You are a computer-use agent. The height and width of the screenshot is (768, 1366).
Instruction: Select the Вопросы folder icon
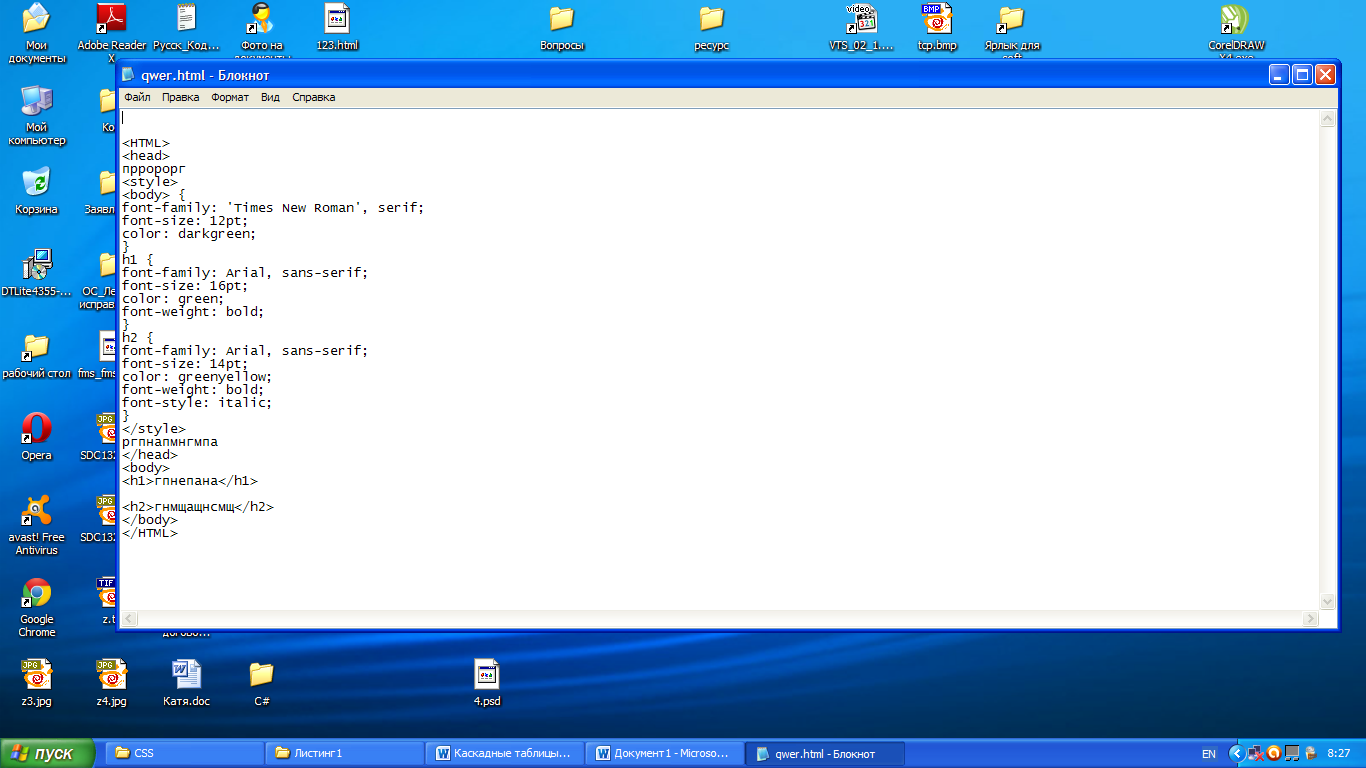click(562, 28)
